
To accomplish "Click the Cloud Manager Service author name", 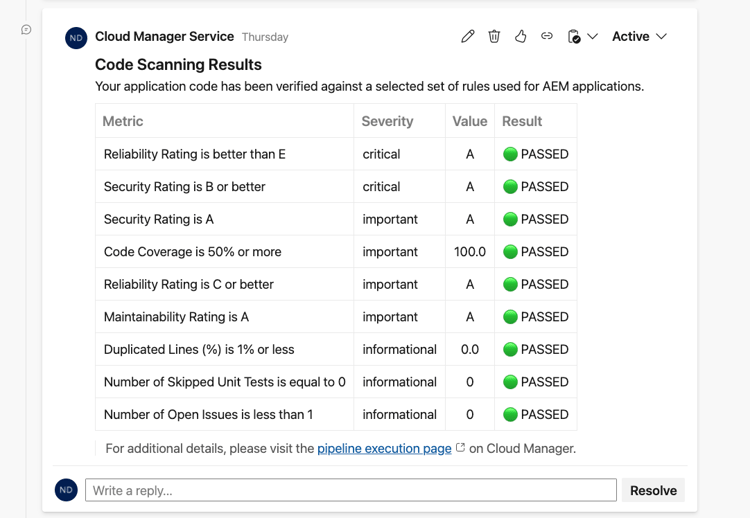I will 164,37.
